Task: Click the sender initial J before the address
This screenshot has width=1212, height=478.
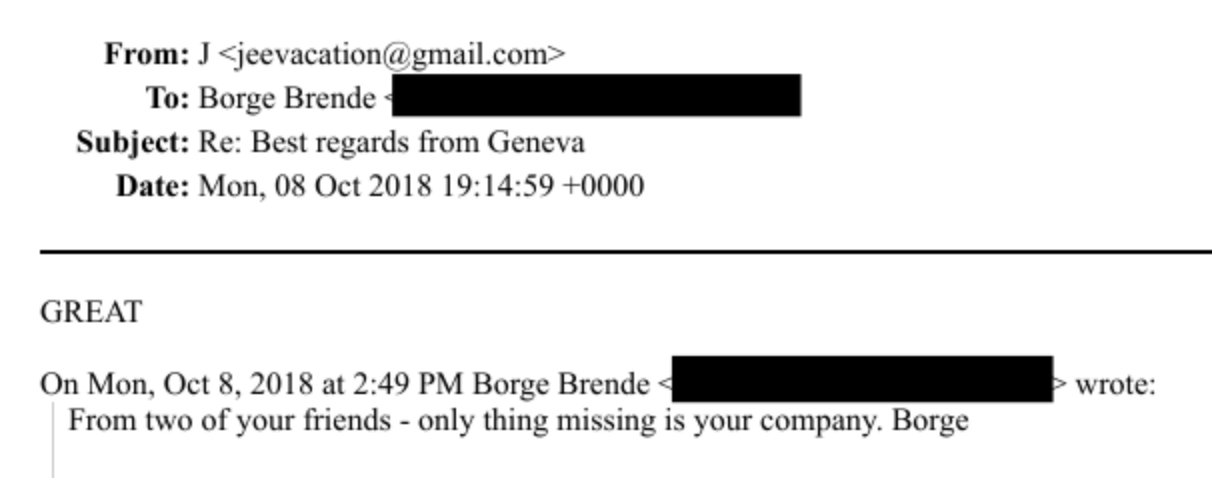Action: point(203,54)
